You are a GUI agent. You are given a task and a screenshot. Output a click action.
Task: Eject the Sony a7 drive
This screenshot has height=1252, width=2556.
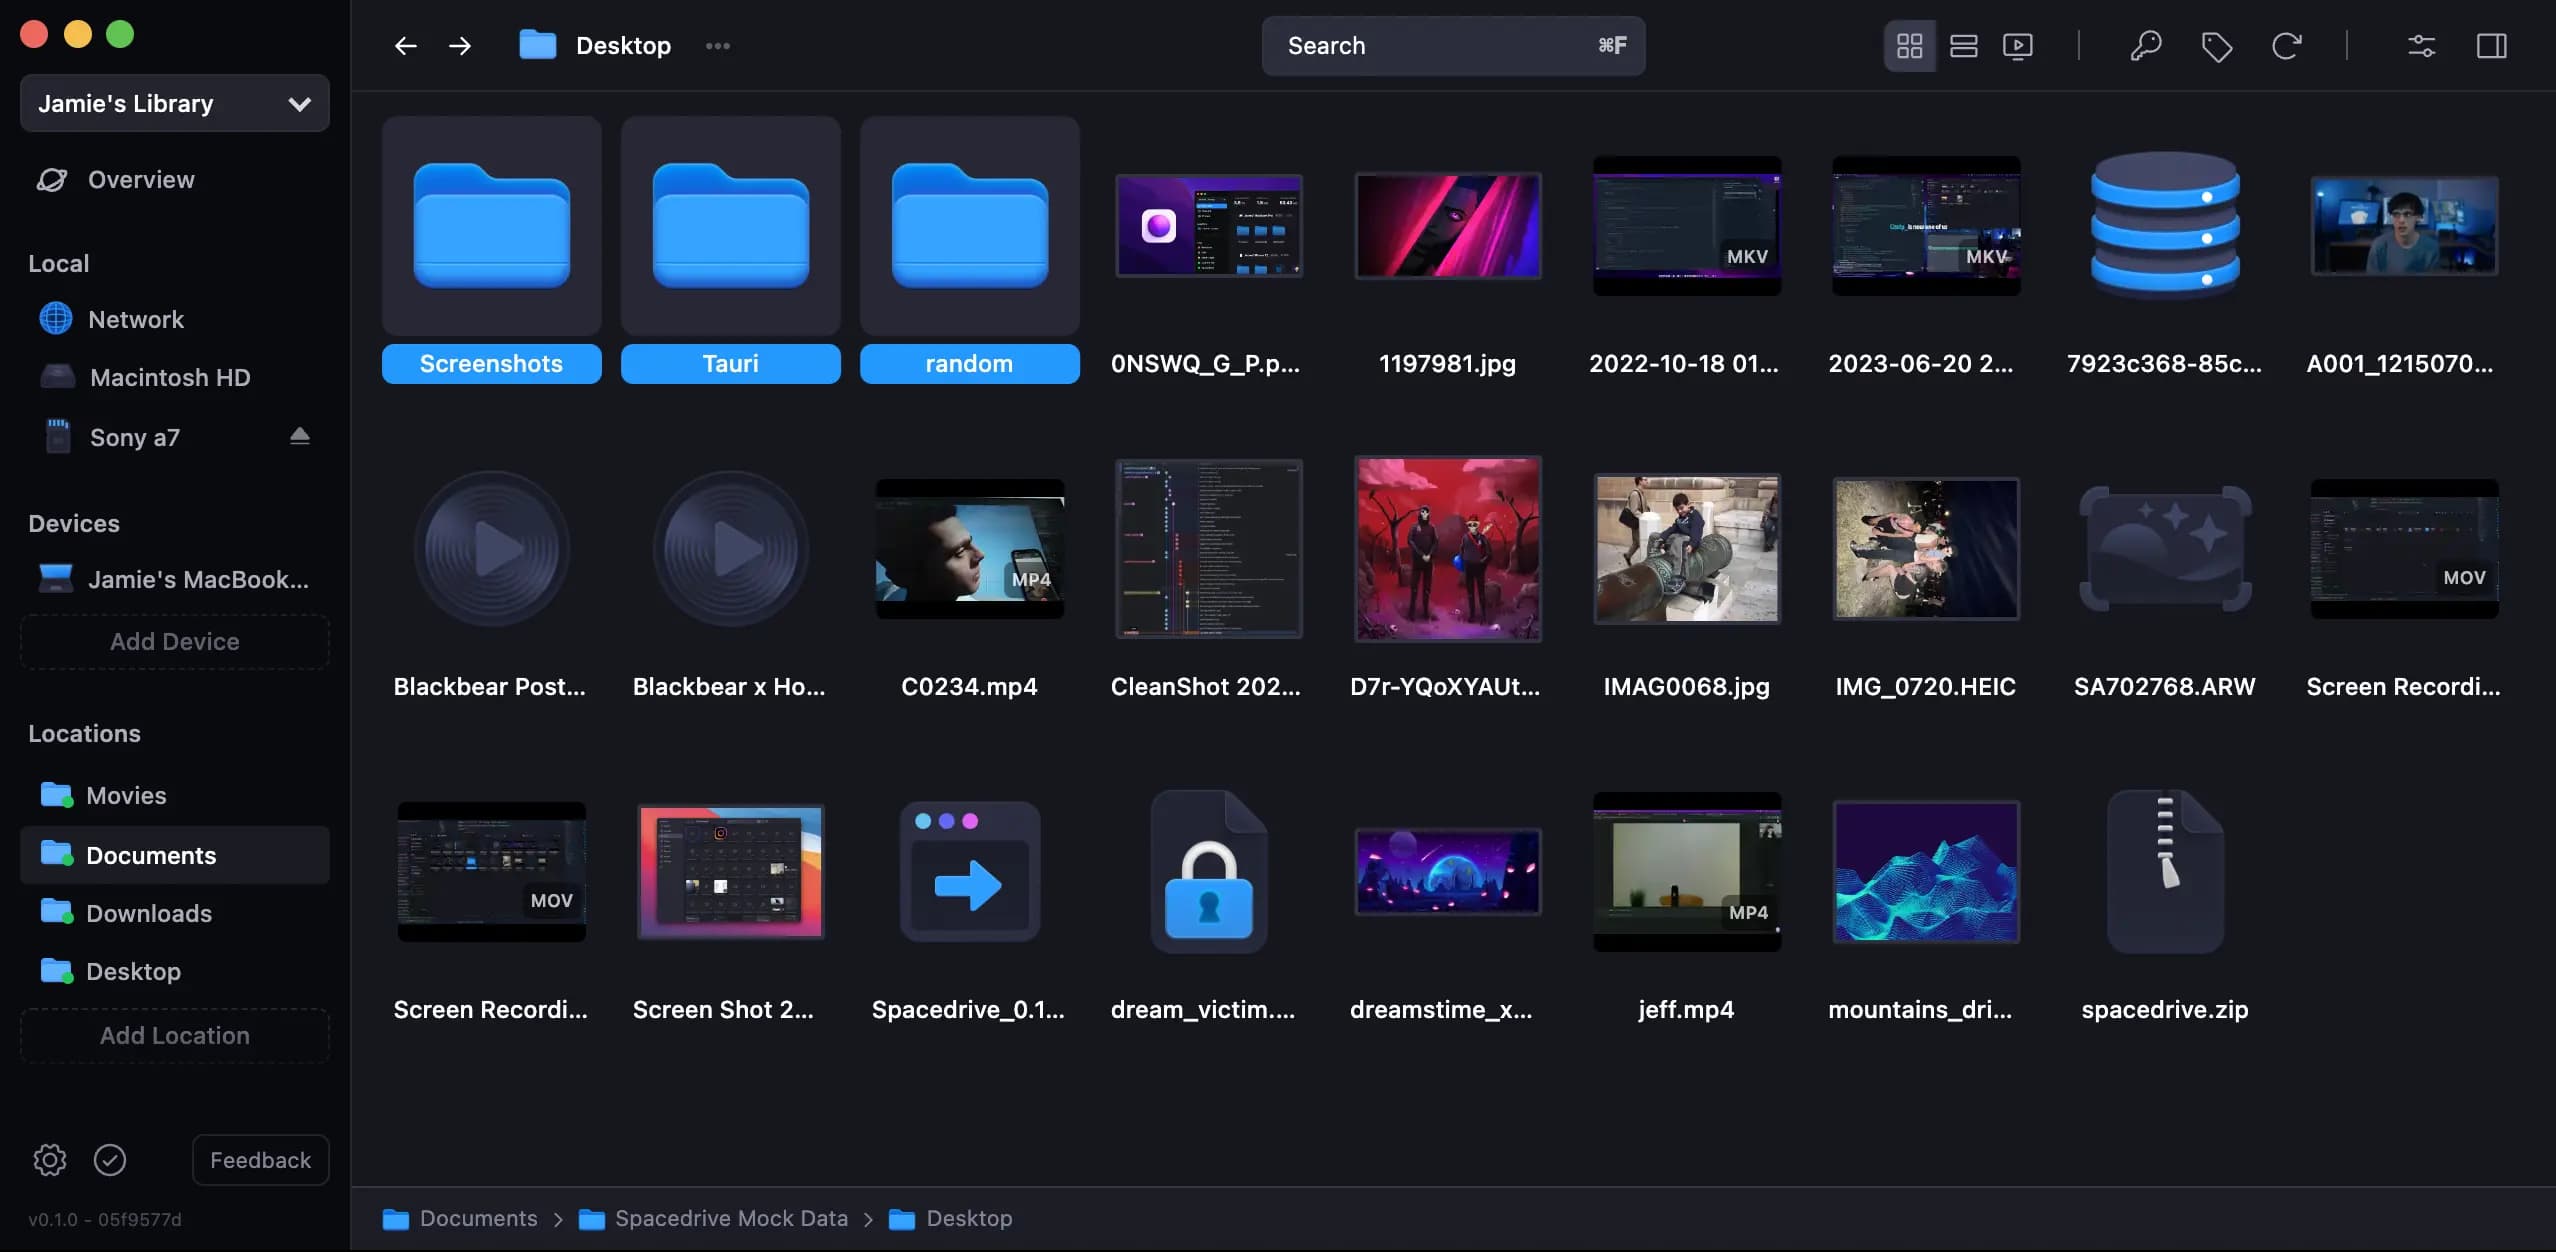[x=299, y=436]
